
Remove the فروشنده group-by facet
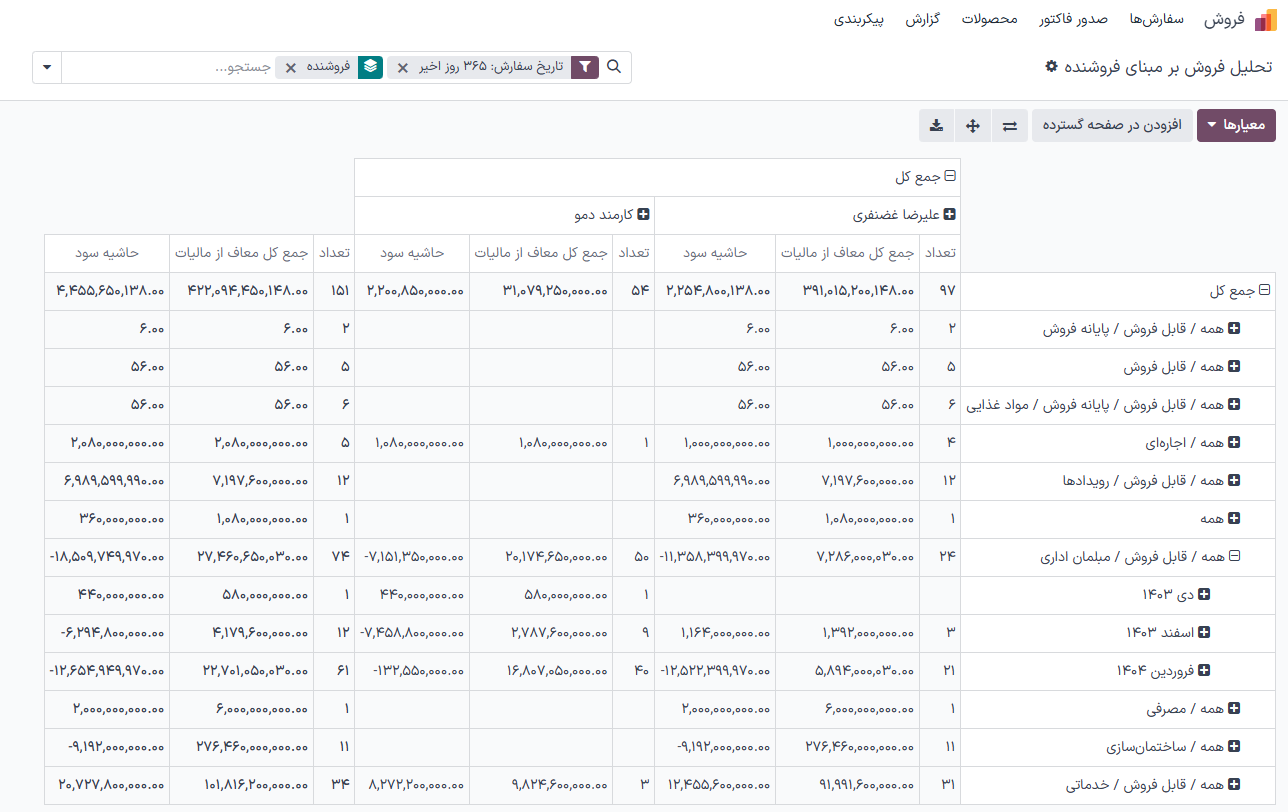(291, 67)
